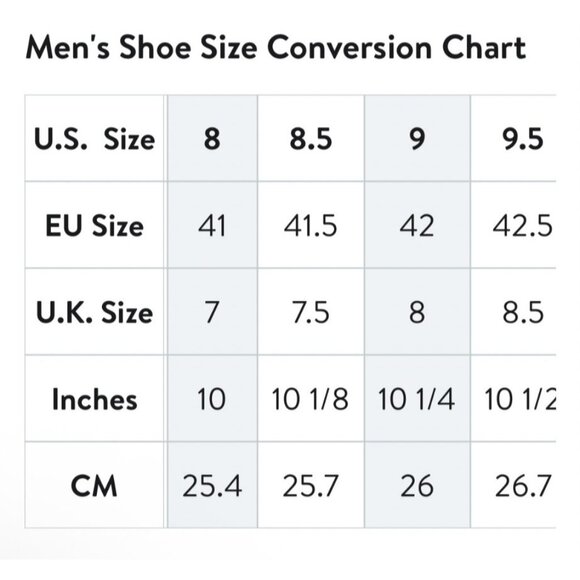Click U.S. size 9 header cell
This screenshot has height=580, width=580.
[x=417, y=138]
